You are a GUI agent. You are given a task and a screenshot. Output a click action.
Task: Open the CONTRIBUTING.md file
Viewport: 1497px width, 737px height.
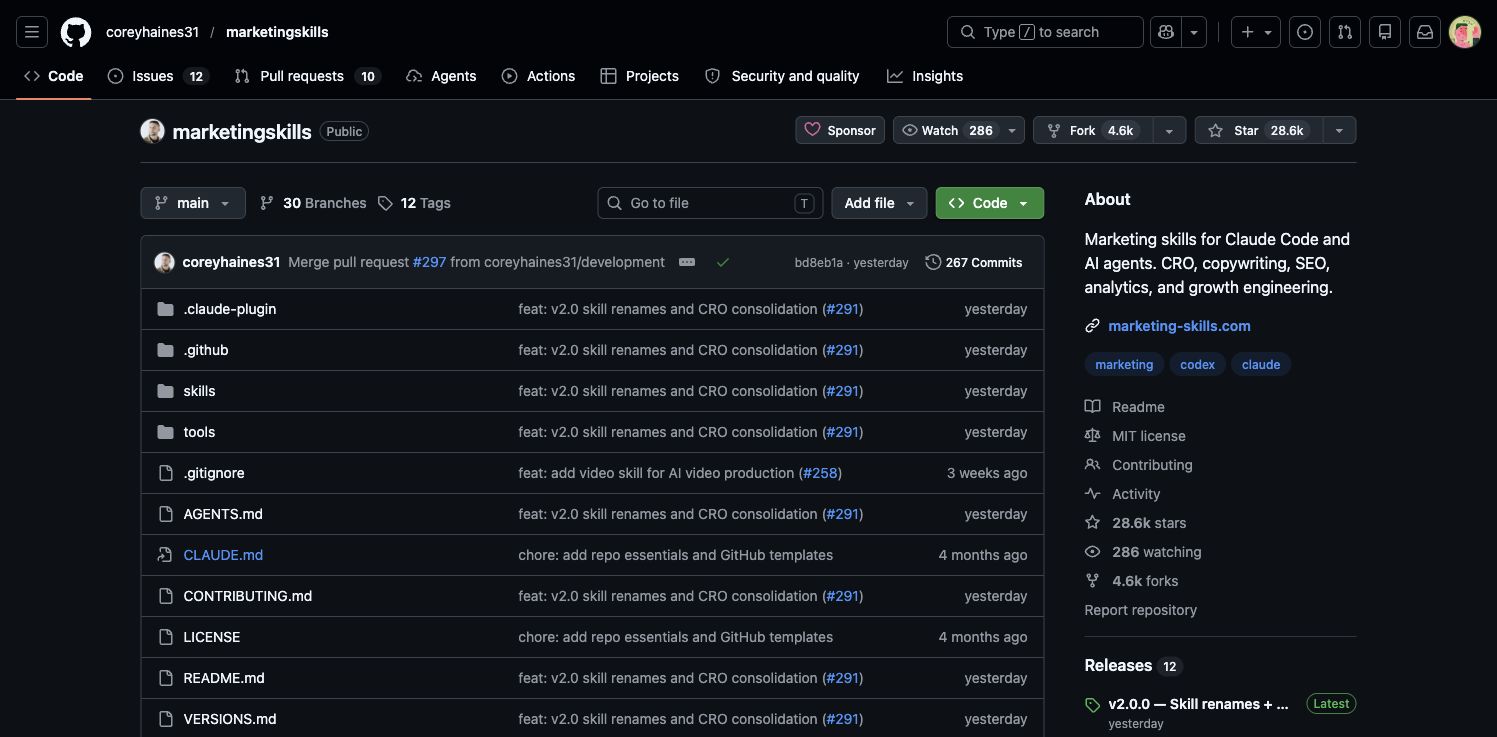(x=248, y=596)
